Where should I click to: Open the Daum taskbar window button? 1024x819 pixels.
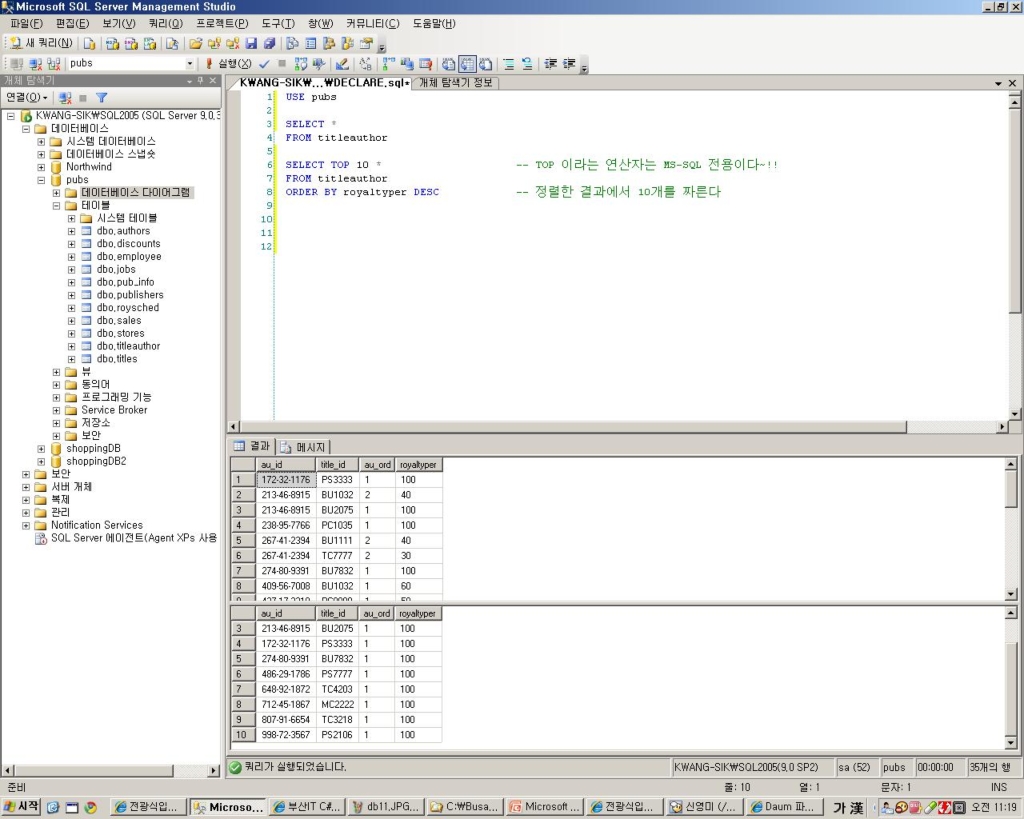tap(782, 807)
